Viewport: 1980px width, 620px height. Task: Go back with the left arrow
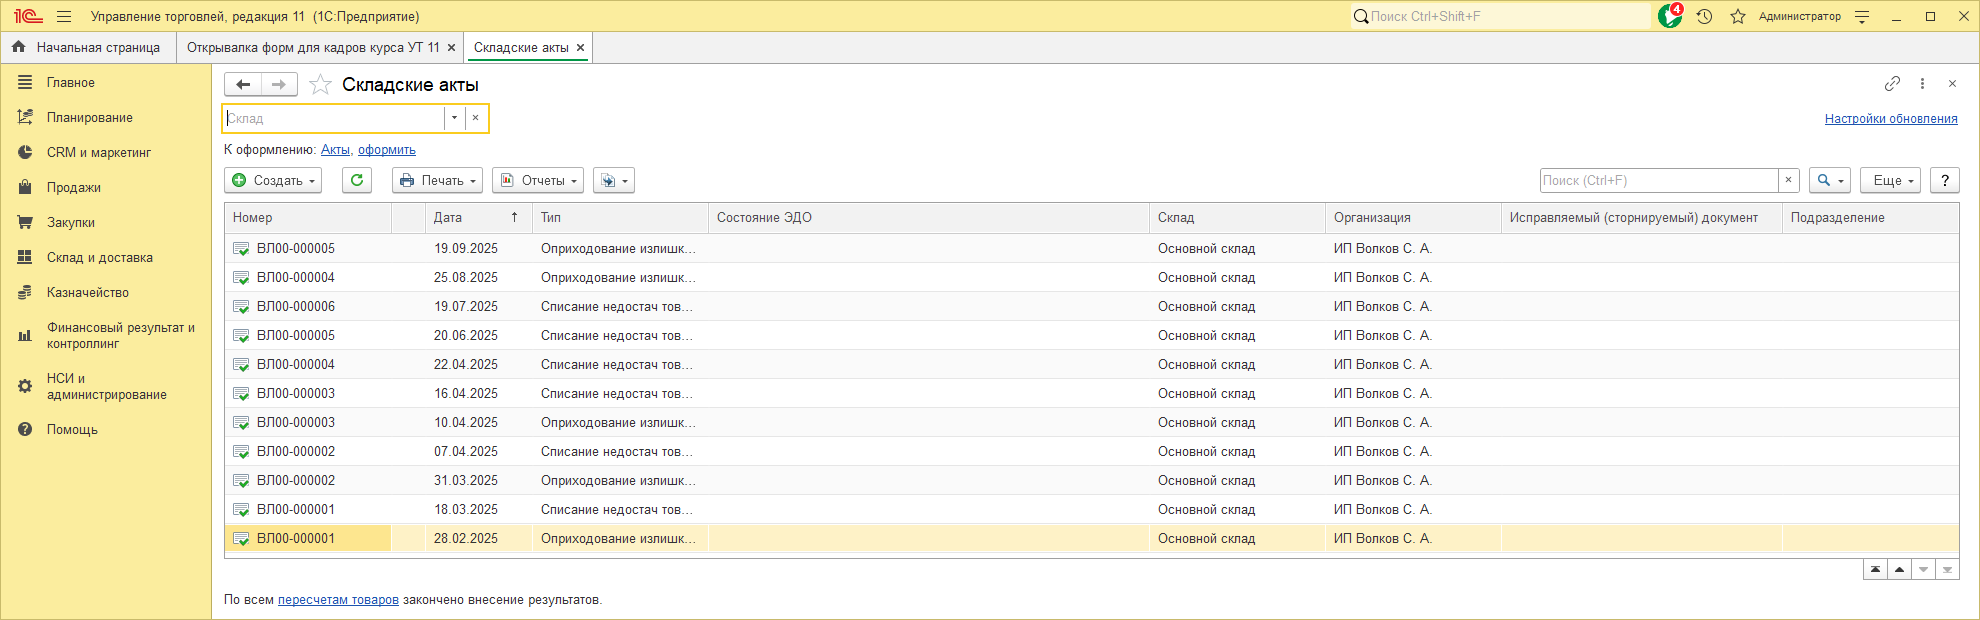pyautogui.click(x=243, y=84)
